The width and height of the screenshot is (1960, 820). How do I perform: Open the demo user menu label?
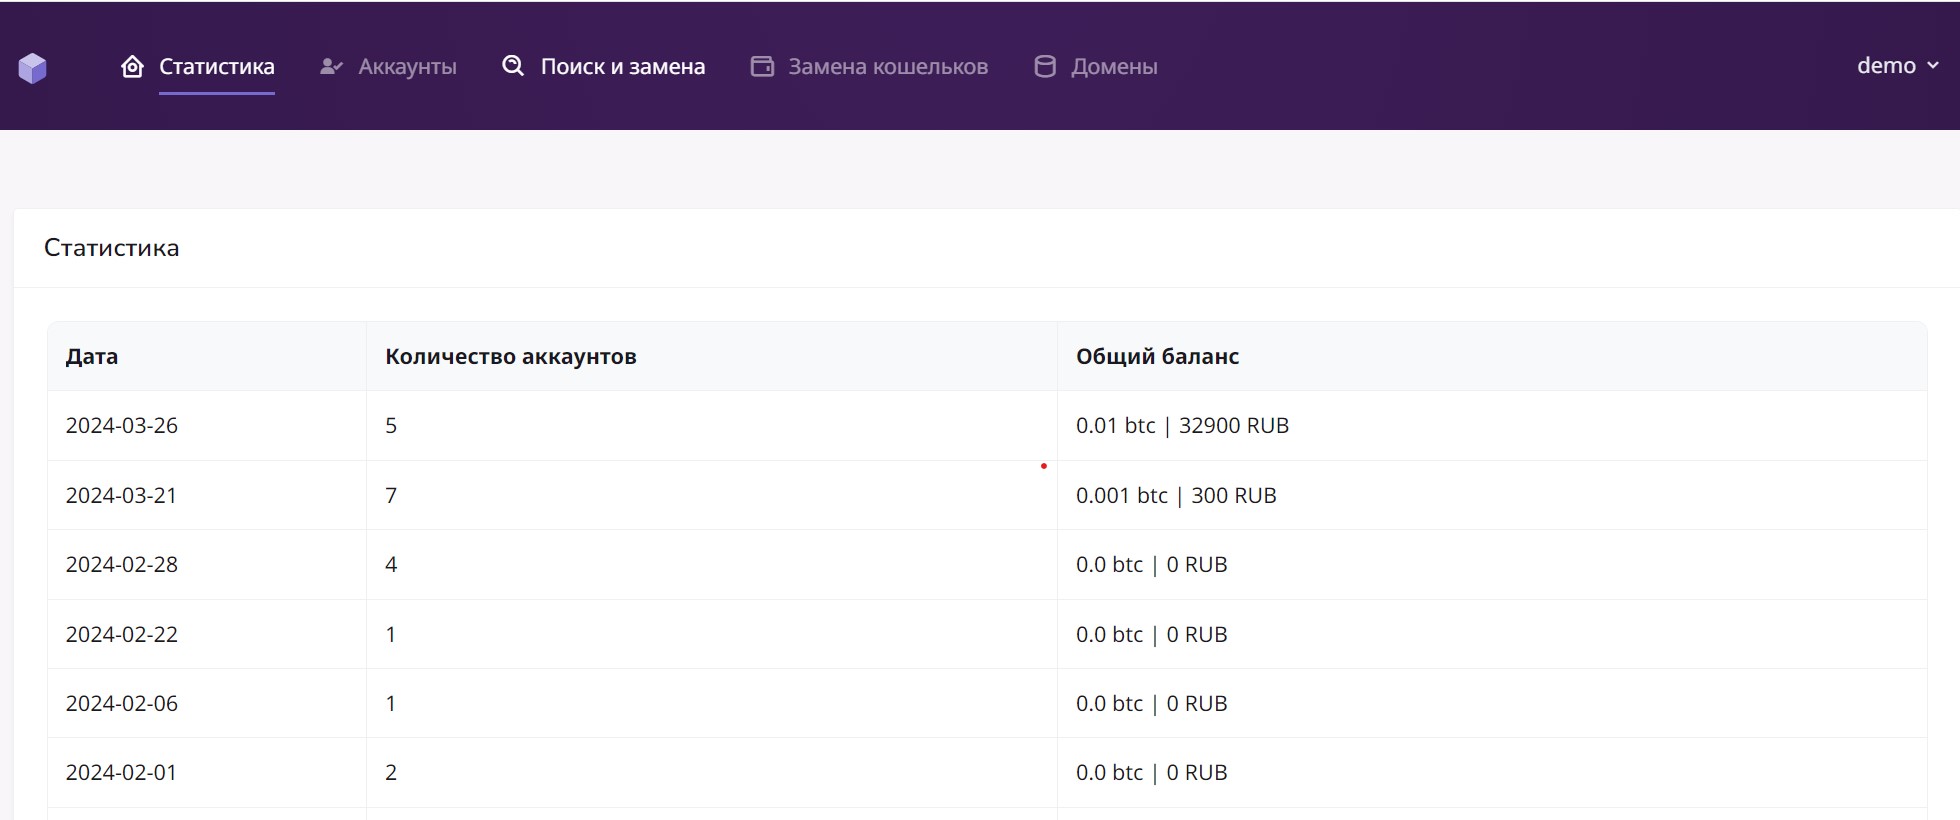[x=1885, y=66]
